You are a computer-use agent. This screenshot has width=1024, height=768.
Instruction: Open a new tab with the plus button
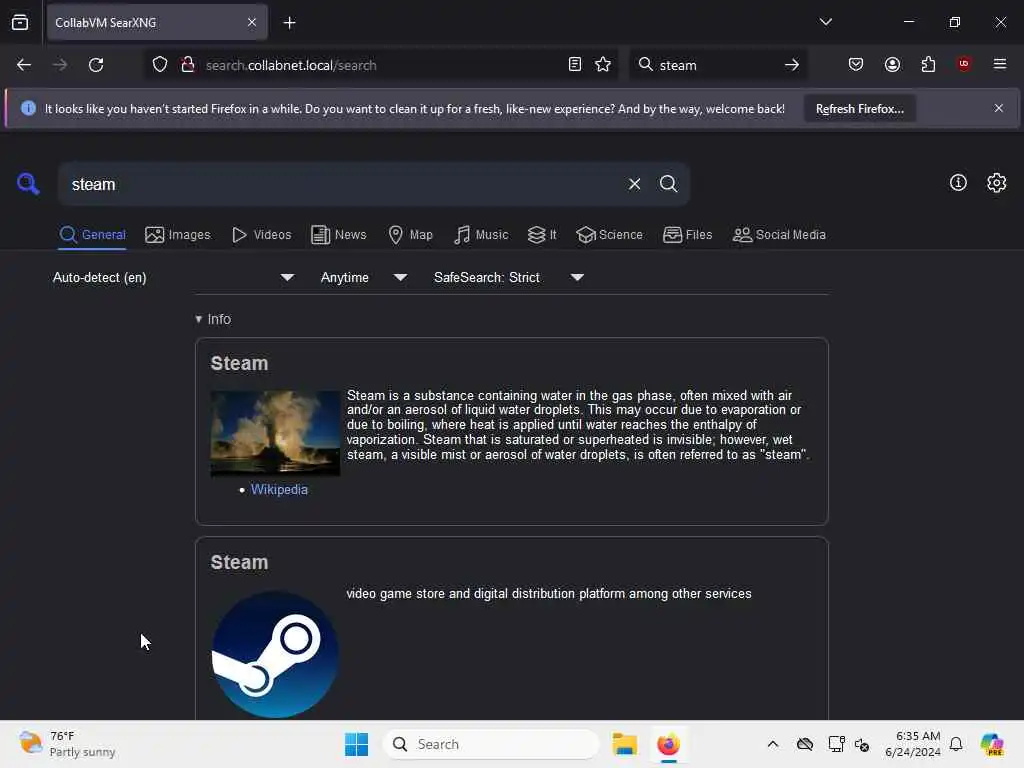(289, 23)
